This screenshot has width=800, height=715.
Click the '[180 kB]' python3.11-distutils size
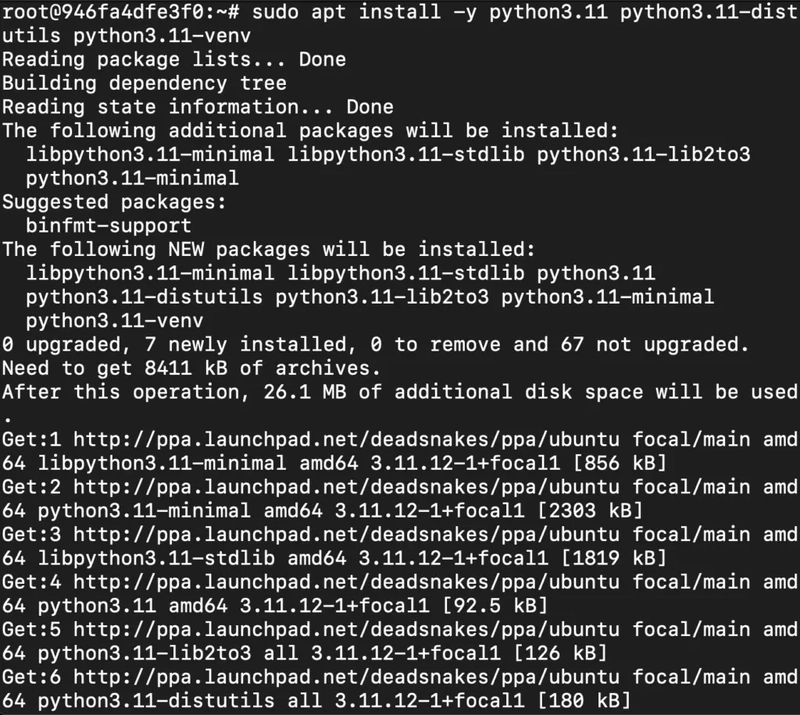click(584, 700)
